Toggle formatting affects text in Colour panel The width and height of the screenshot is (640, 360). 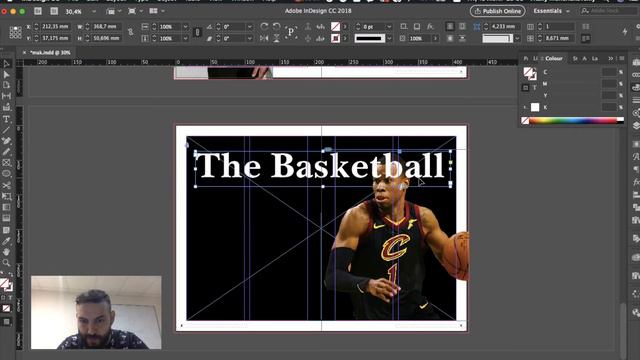click(534, 87)
